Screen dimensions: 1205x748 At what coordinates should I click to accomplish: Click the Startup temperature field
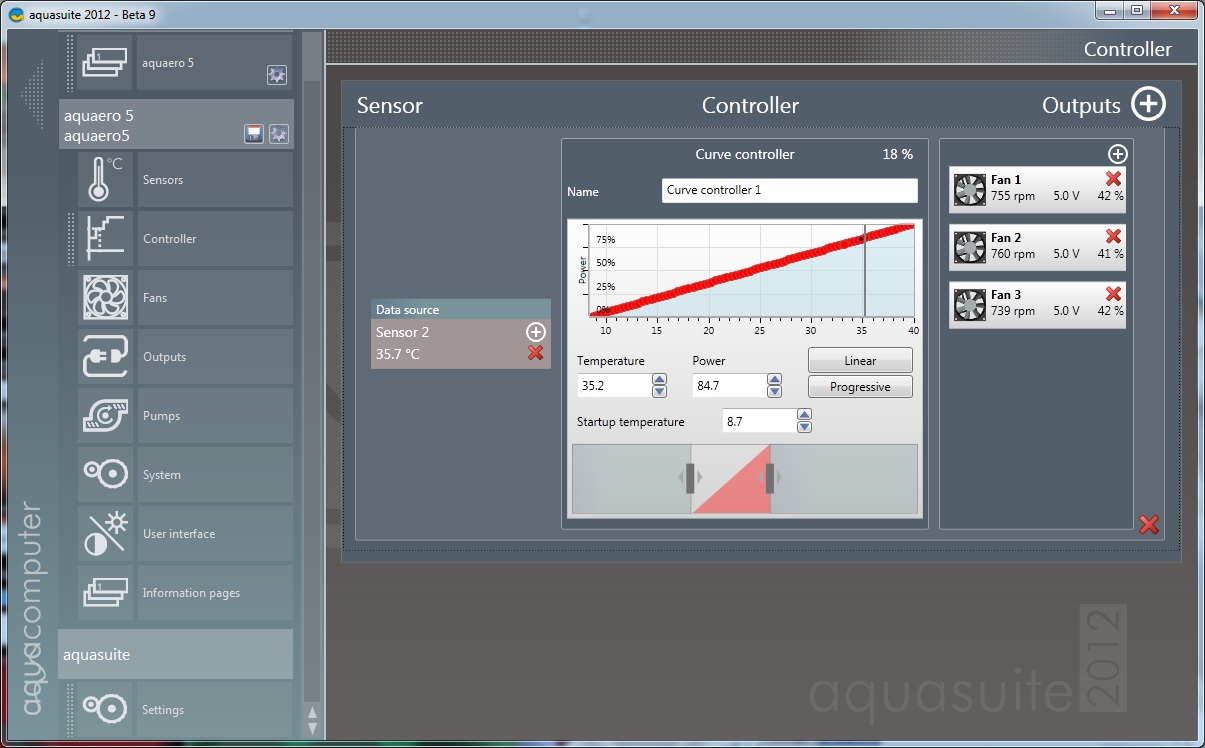[760, 421]
